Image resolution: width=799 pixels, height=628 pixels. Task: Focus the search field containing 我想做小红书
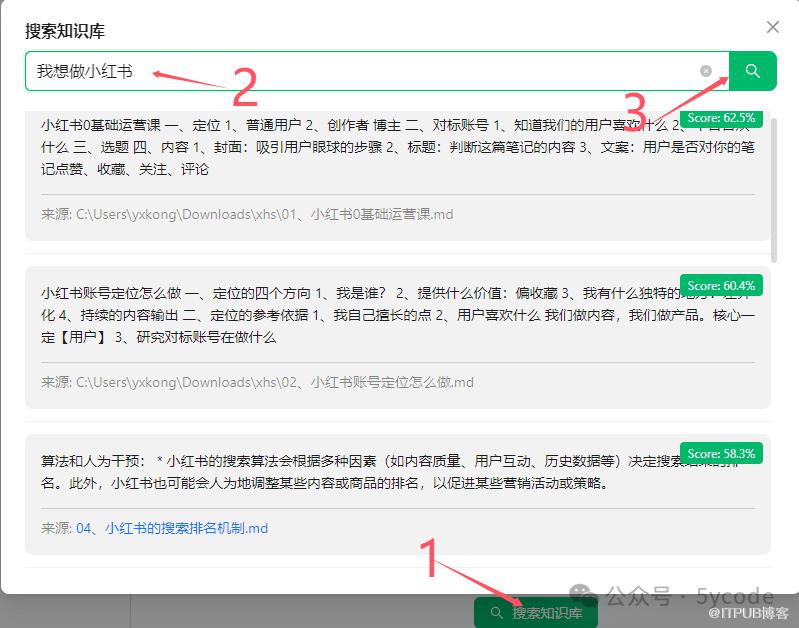tap(377, 71)
